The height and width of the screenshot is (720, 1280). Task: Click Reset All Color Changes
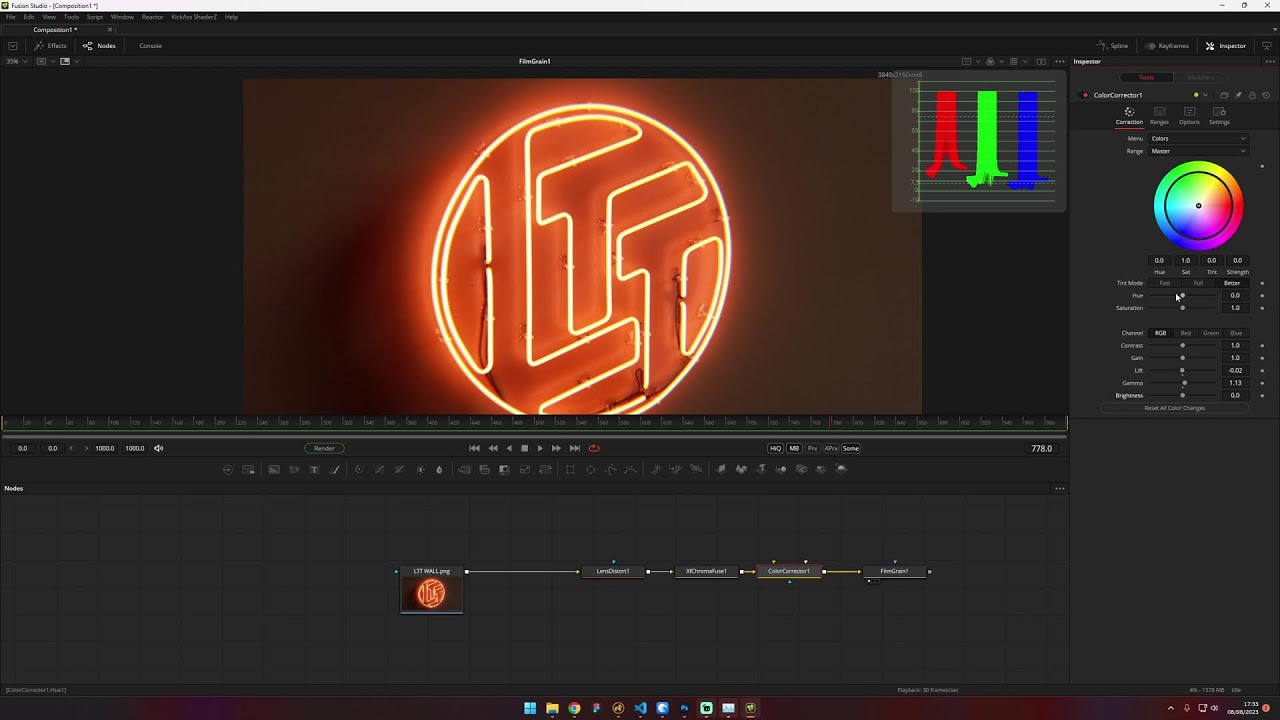pyautogui.click(x=1174, y=408)
